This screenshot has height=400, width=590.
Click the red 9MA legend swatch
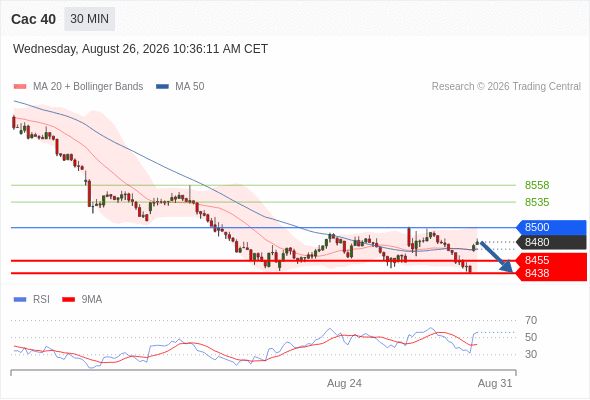(68, 300)
